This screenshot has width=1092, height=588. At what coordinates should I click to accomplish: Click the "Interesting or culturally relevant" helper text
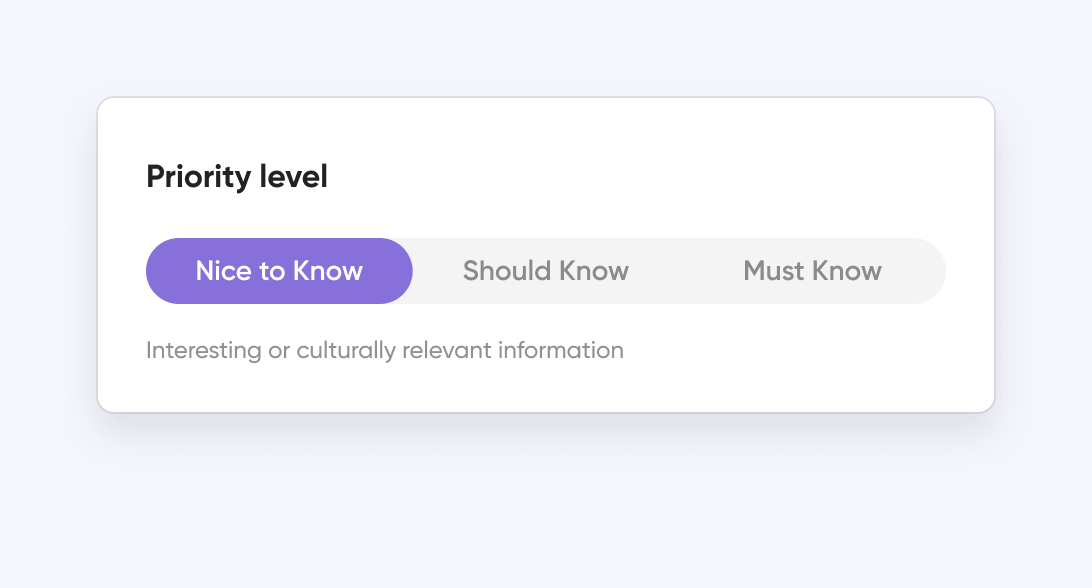384,350
